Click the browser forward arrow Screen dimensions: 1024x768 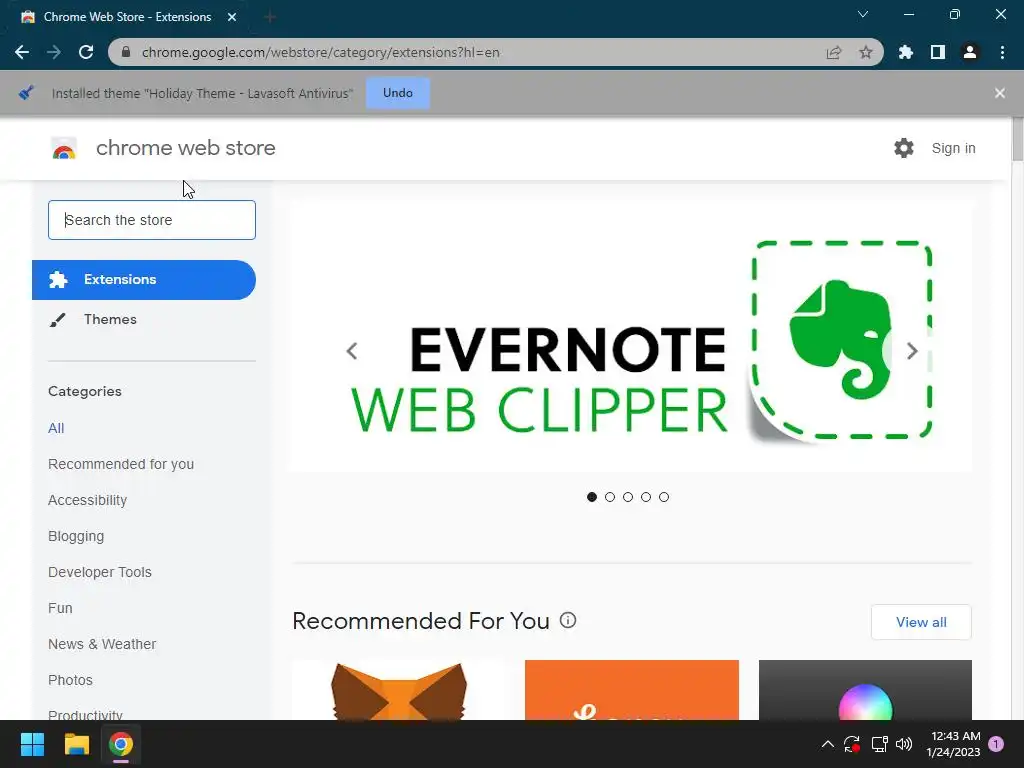(54, 52)
